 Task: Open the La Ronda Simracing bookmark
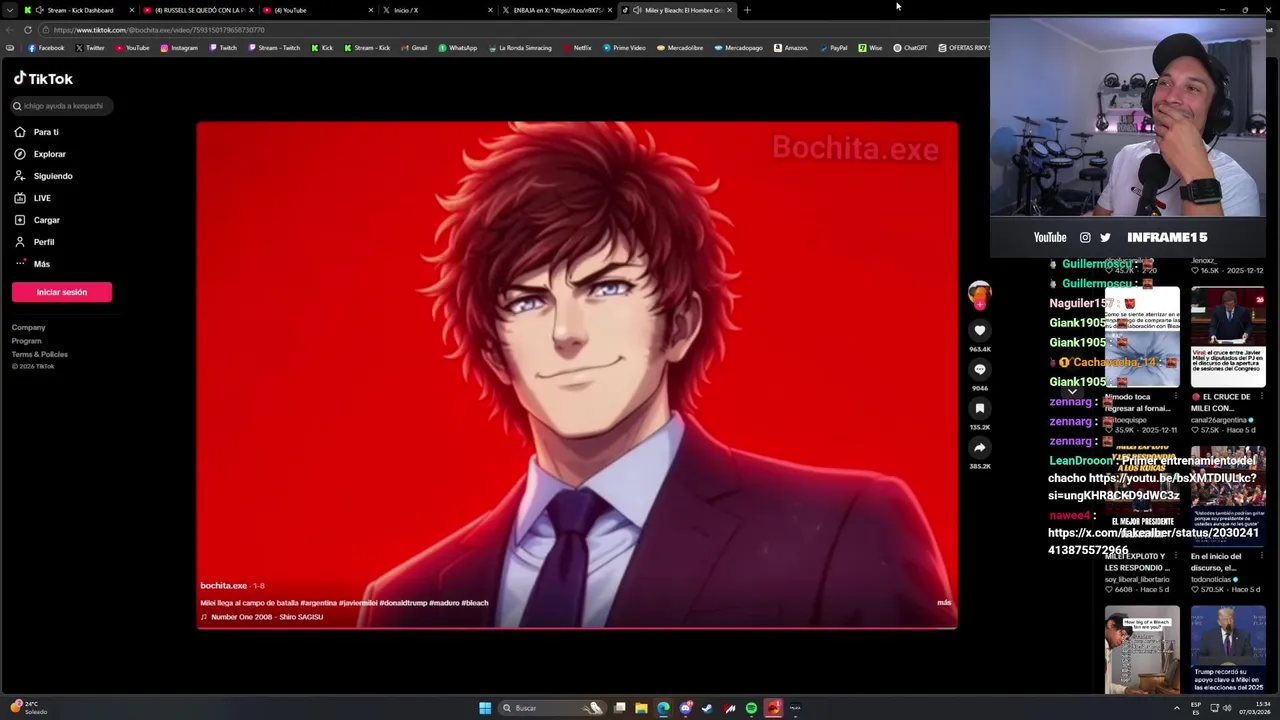coord(520,48)
